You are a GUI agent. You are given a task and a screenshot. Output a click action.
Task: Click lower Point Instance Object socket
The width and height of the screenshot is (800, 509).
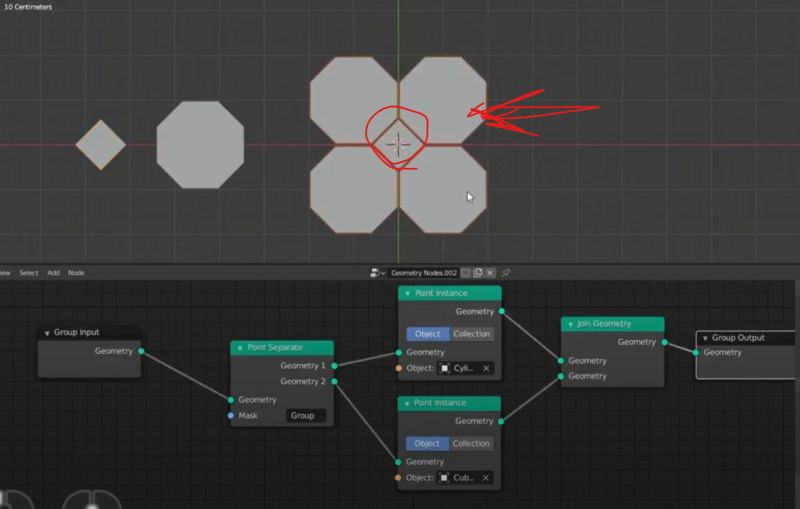click(398, 478)
